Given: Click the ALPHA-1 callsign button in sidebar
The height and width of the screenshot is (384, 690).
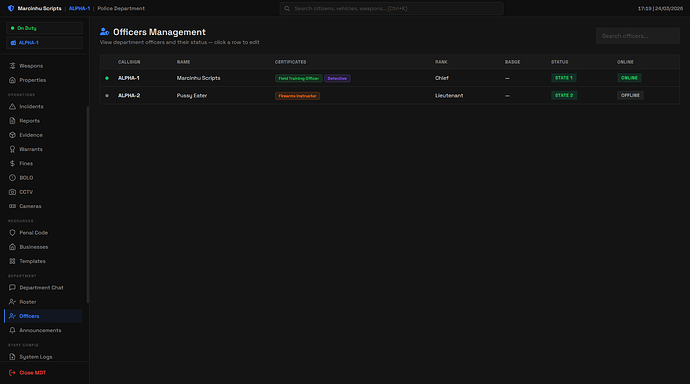Looking at the screenshot, I should point(44,43).
